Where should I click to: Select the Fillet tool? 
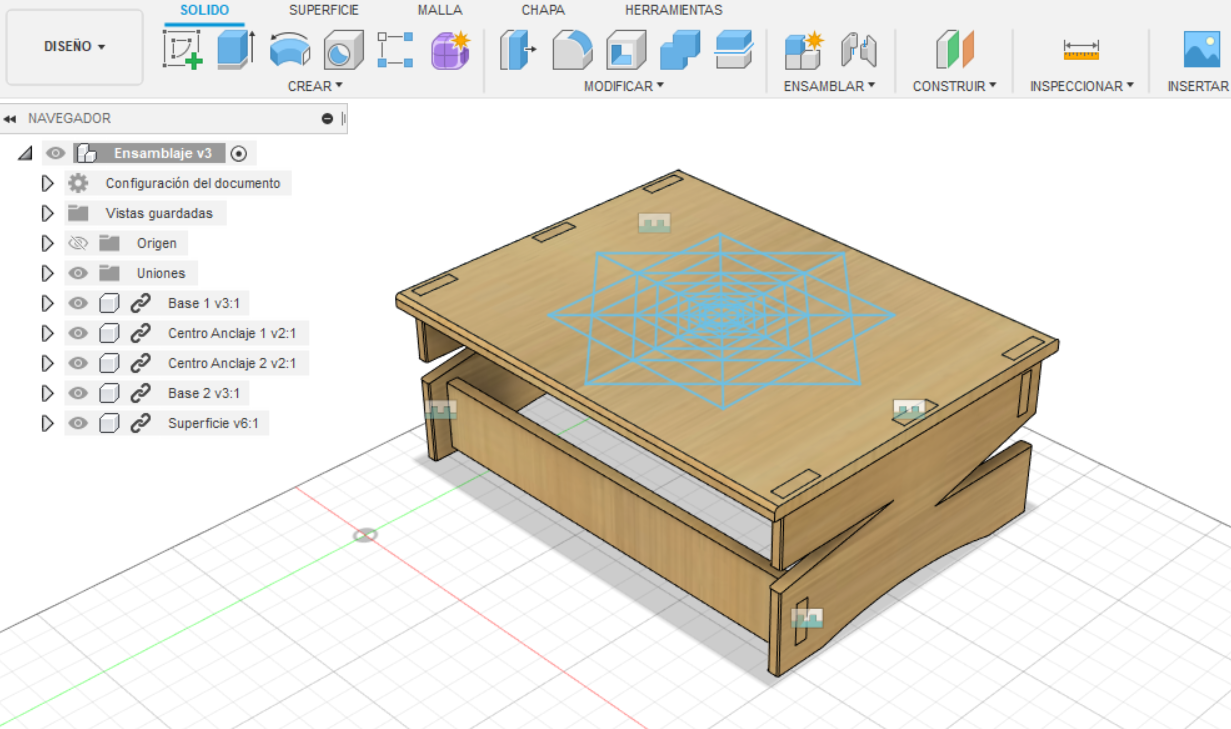click(x=572, y=49)
